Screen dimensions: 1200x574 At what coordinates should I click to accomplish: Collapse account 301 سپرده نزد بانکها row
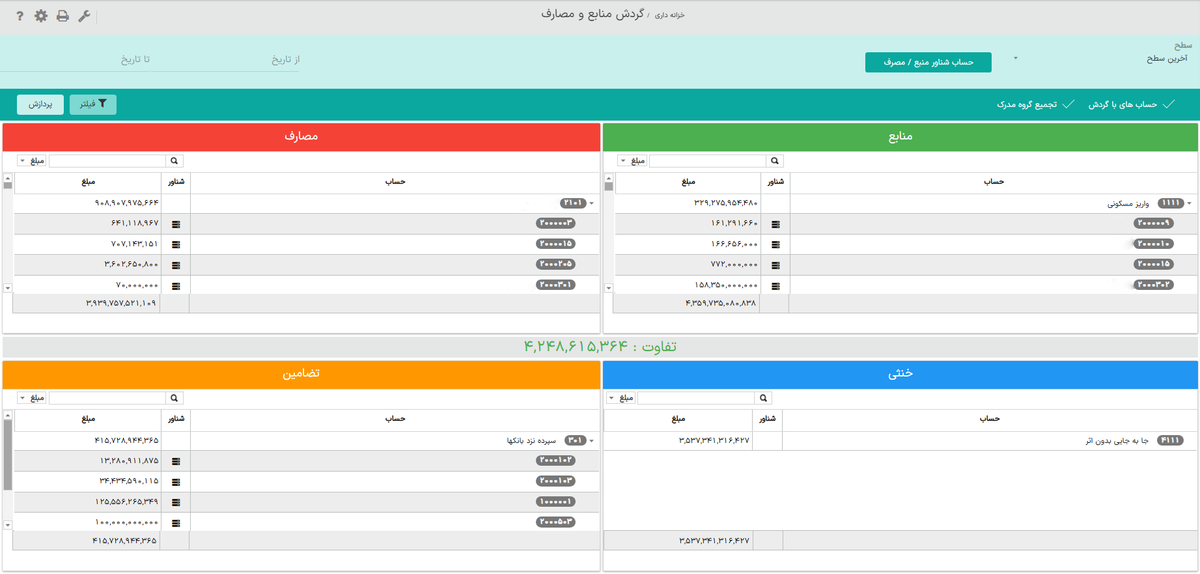(590, 441)
